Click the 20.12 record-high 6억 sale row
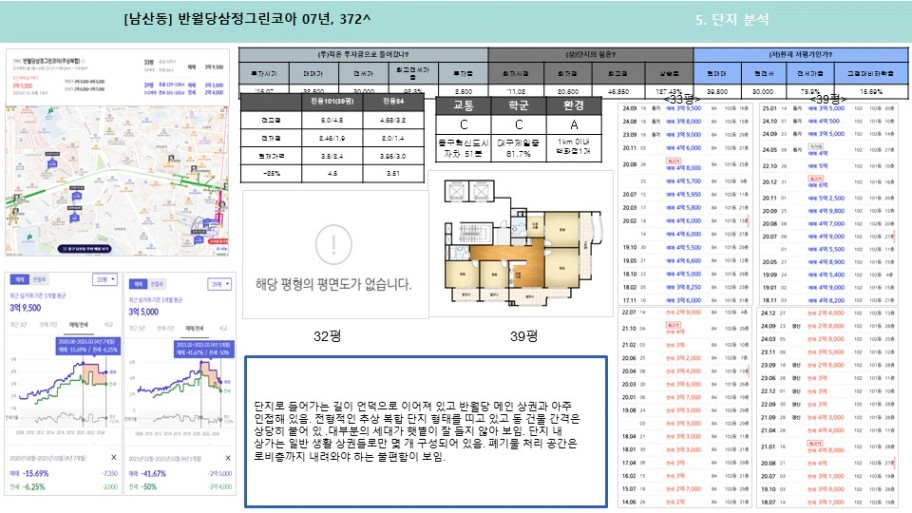Viewport: 912px width, 513px height. 829,181
